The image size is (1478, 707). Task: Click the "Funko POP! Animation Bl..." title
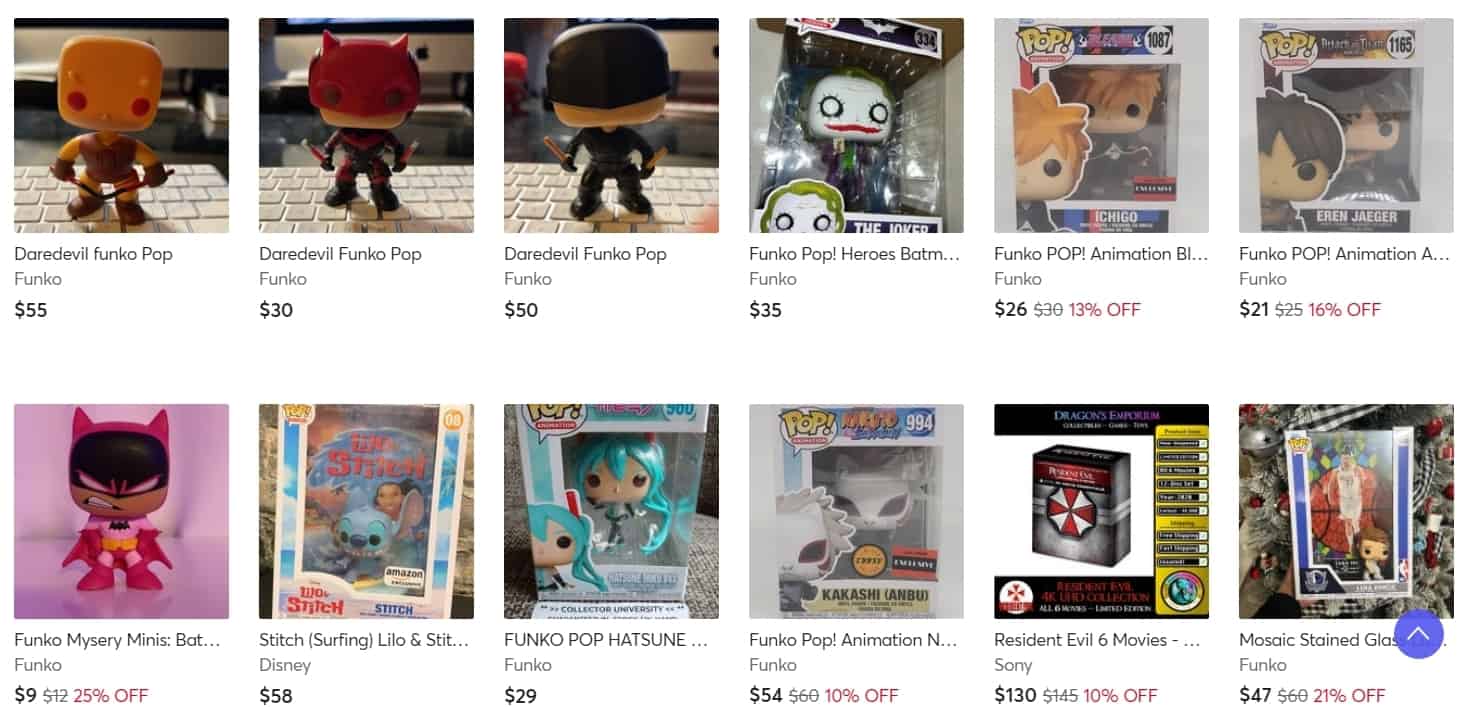(x=1100, y=254)
